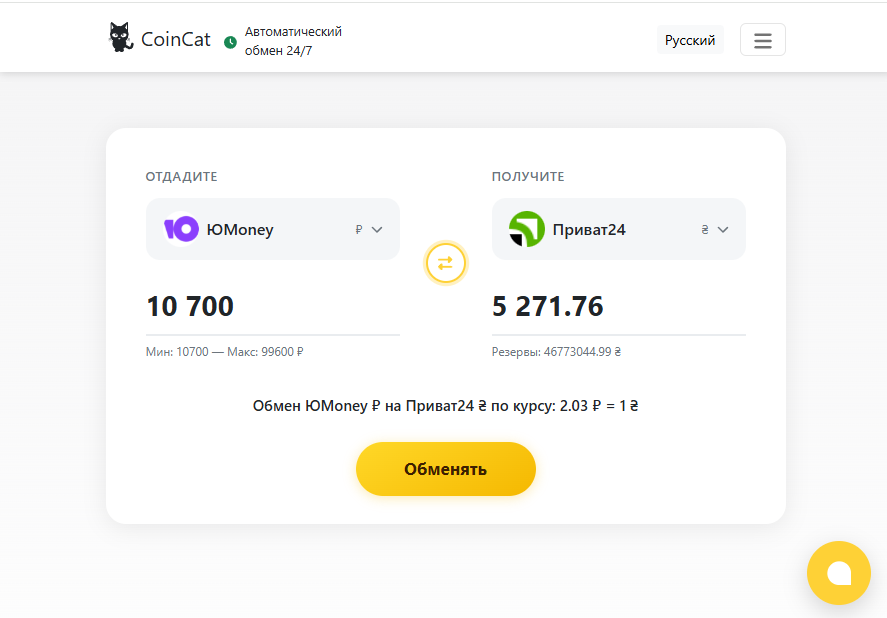
Task: Edit the receive amount 5 271.76 field
Action: tap(619, 306)
